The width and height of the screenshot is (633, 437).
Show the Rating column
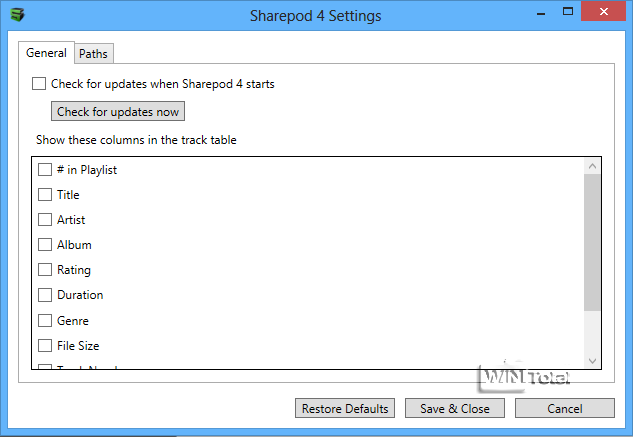coord(45,269)
